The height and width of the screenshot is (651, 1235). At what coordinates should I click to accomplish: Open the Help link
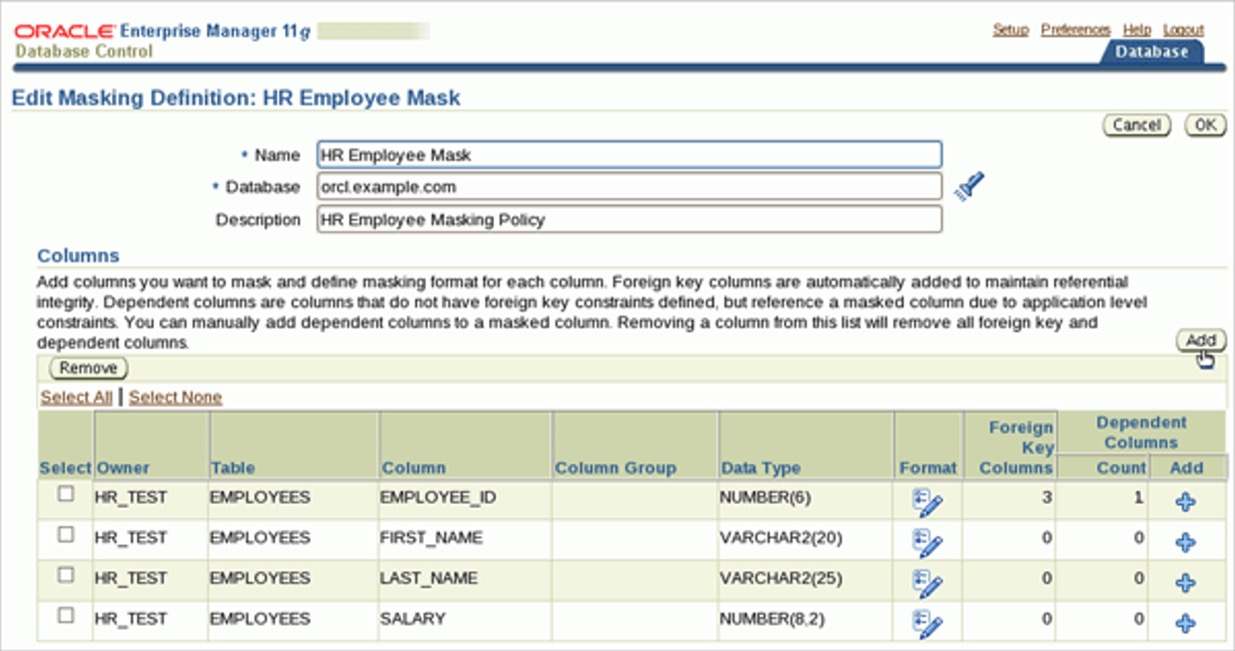click(1137, 30)
